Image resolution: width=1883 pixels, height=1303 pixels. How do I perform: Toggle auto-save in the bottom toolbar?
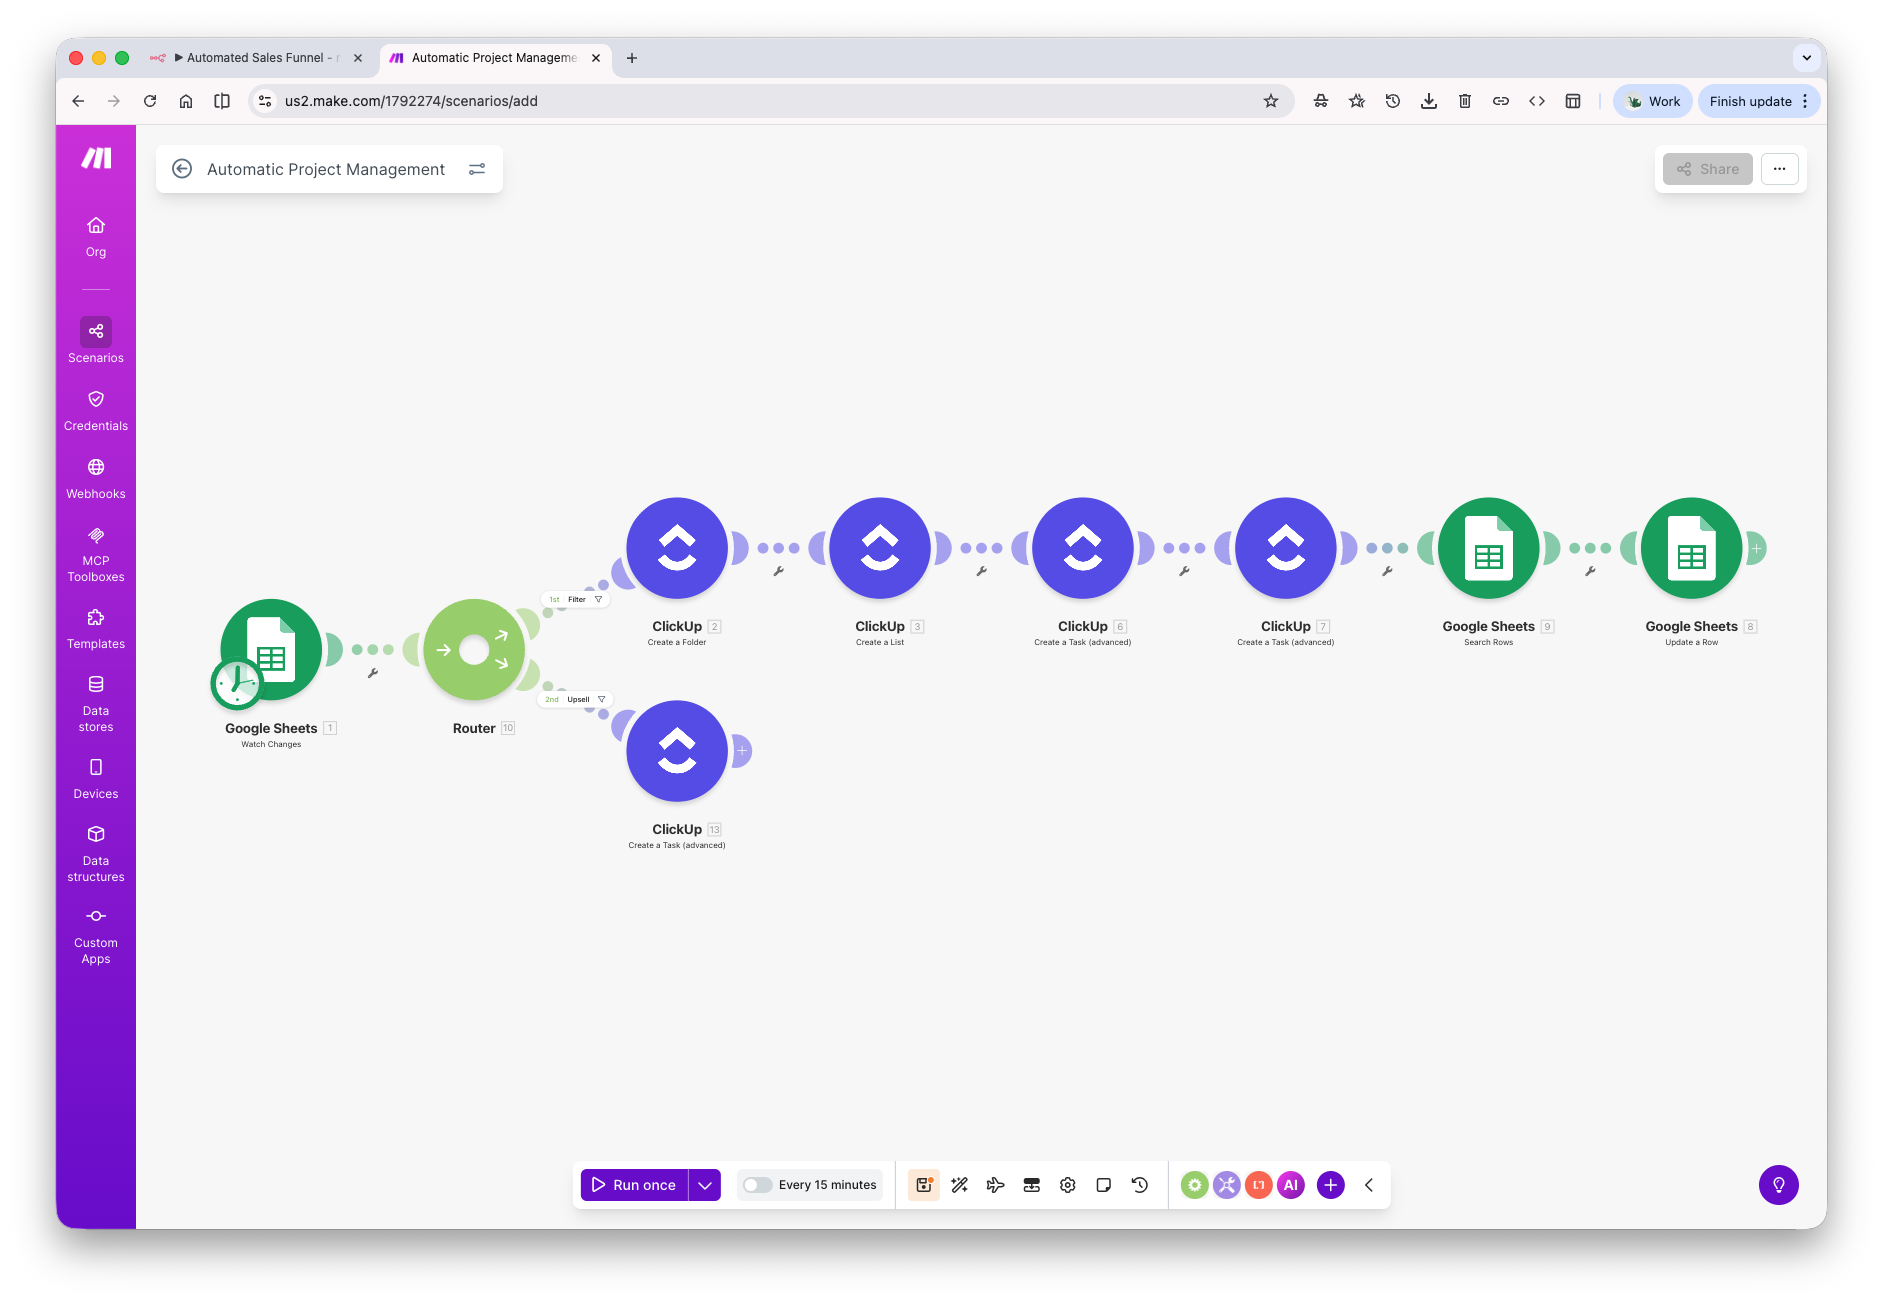[x=923, y=1184]
